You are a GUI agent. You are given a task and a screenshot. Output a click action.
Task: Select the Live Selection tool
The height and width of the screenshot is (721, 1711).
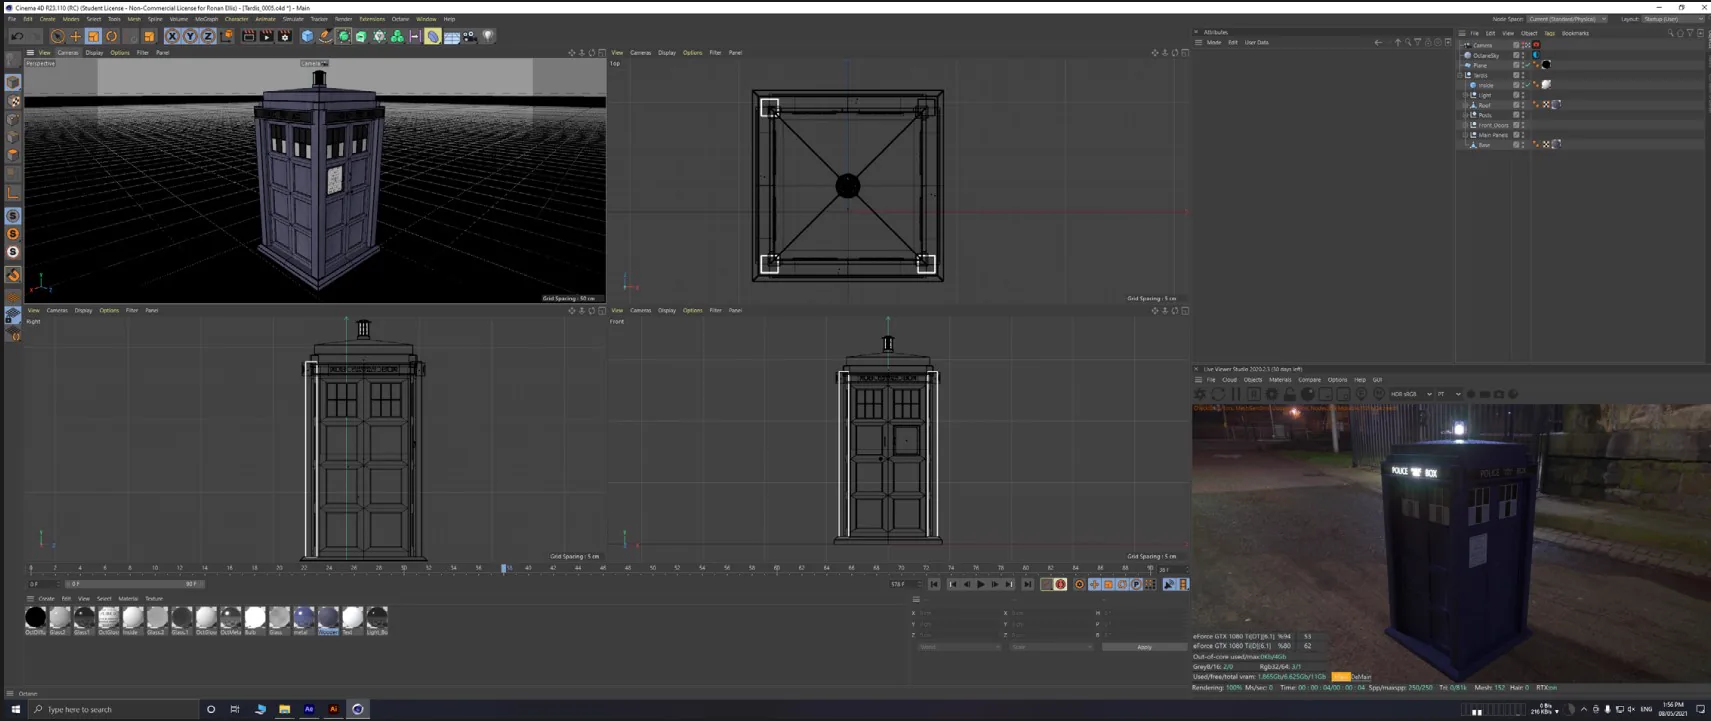(x=57, y=36)
